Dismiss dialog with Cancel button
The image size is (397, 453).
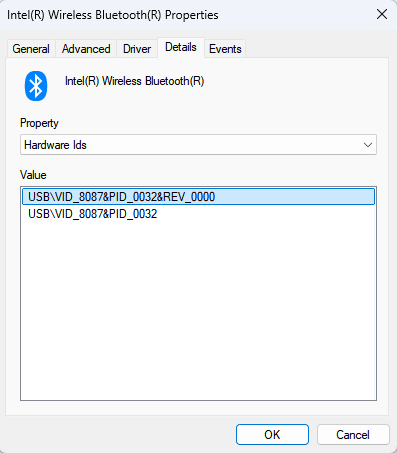[353, 434]
